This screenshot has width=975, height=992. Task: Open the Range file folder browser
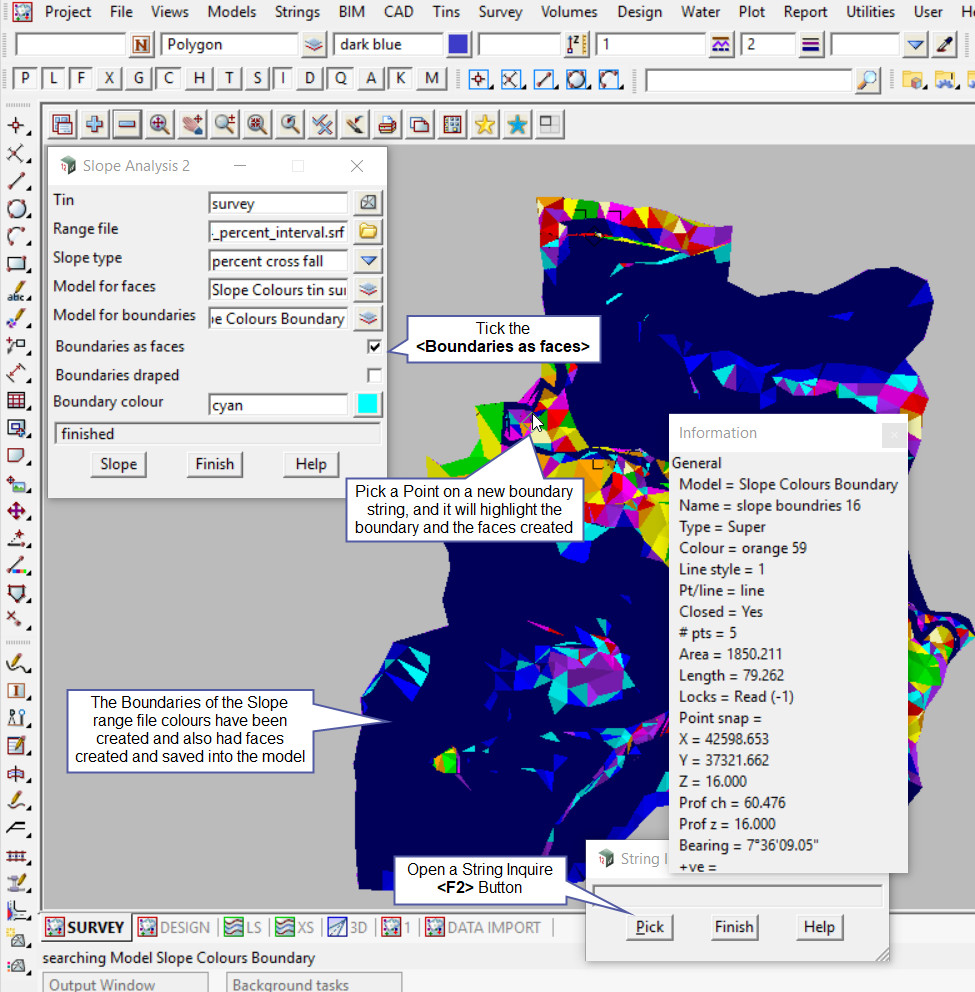(x=368, y=232)
